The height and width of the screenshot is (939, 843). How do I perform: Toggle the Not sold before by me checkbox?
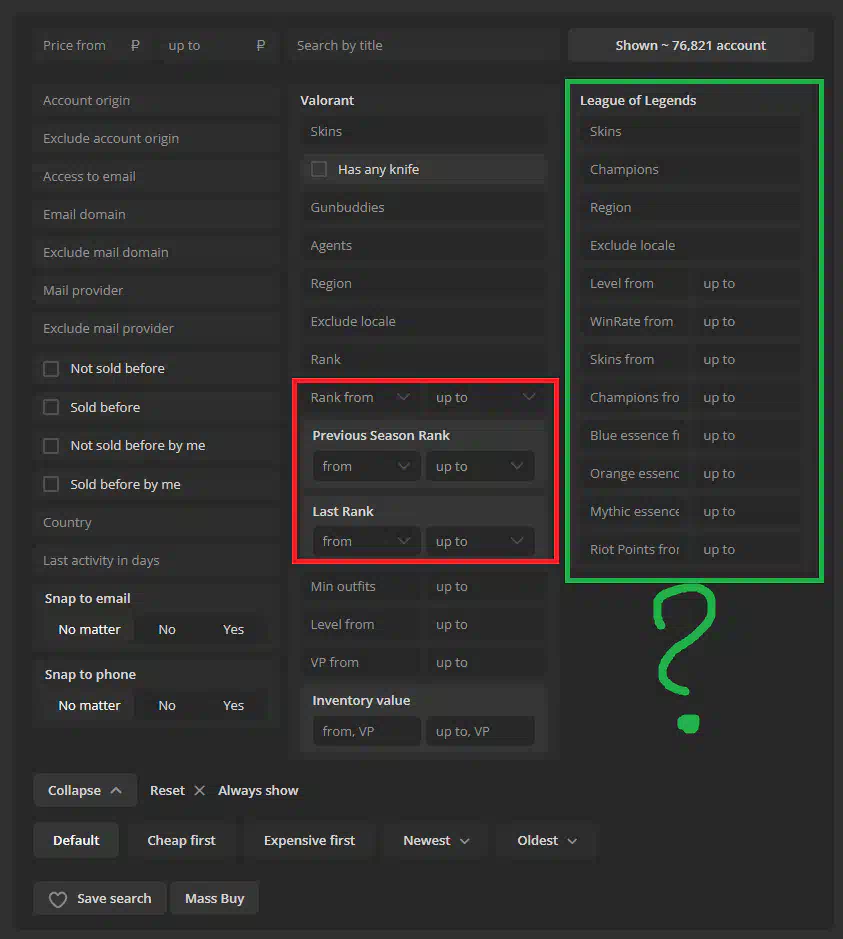(51, 446)
